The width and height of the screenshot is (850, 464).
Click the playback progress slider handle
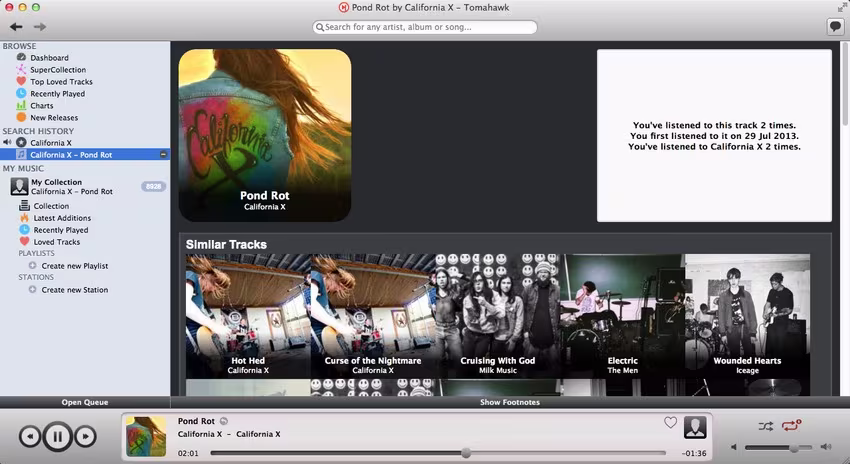click(466, 453)
